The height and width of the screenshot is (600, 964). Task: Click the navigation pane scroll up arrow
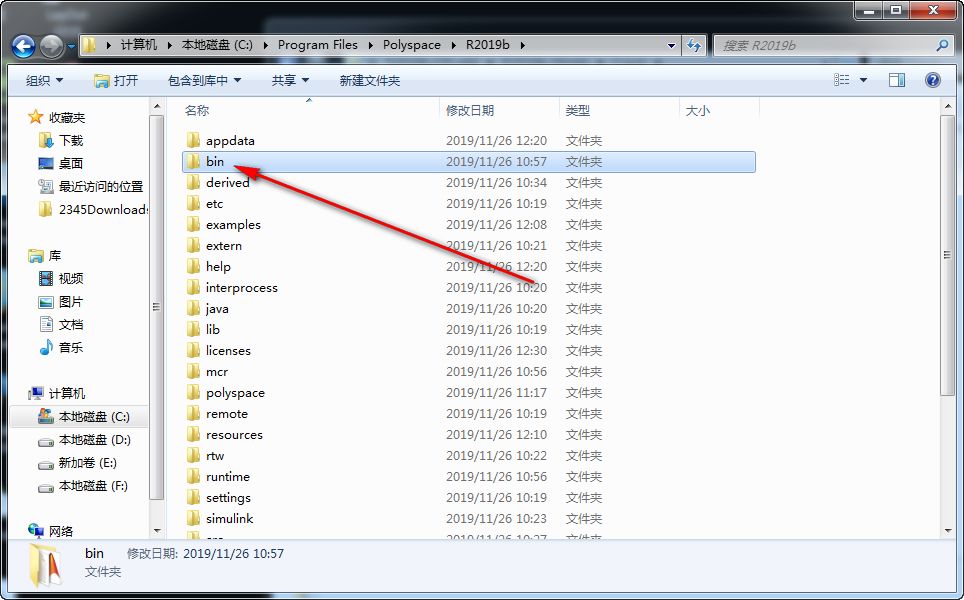(157, 107)
